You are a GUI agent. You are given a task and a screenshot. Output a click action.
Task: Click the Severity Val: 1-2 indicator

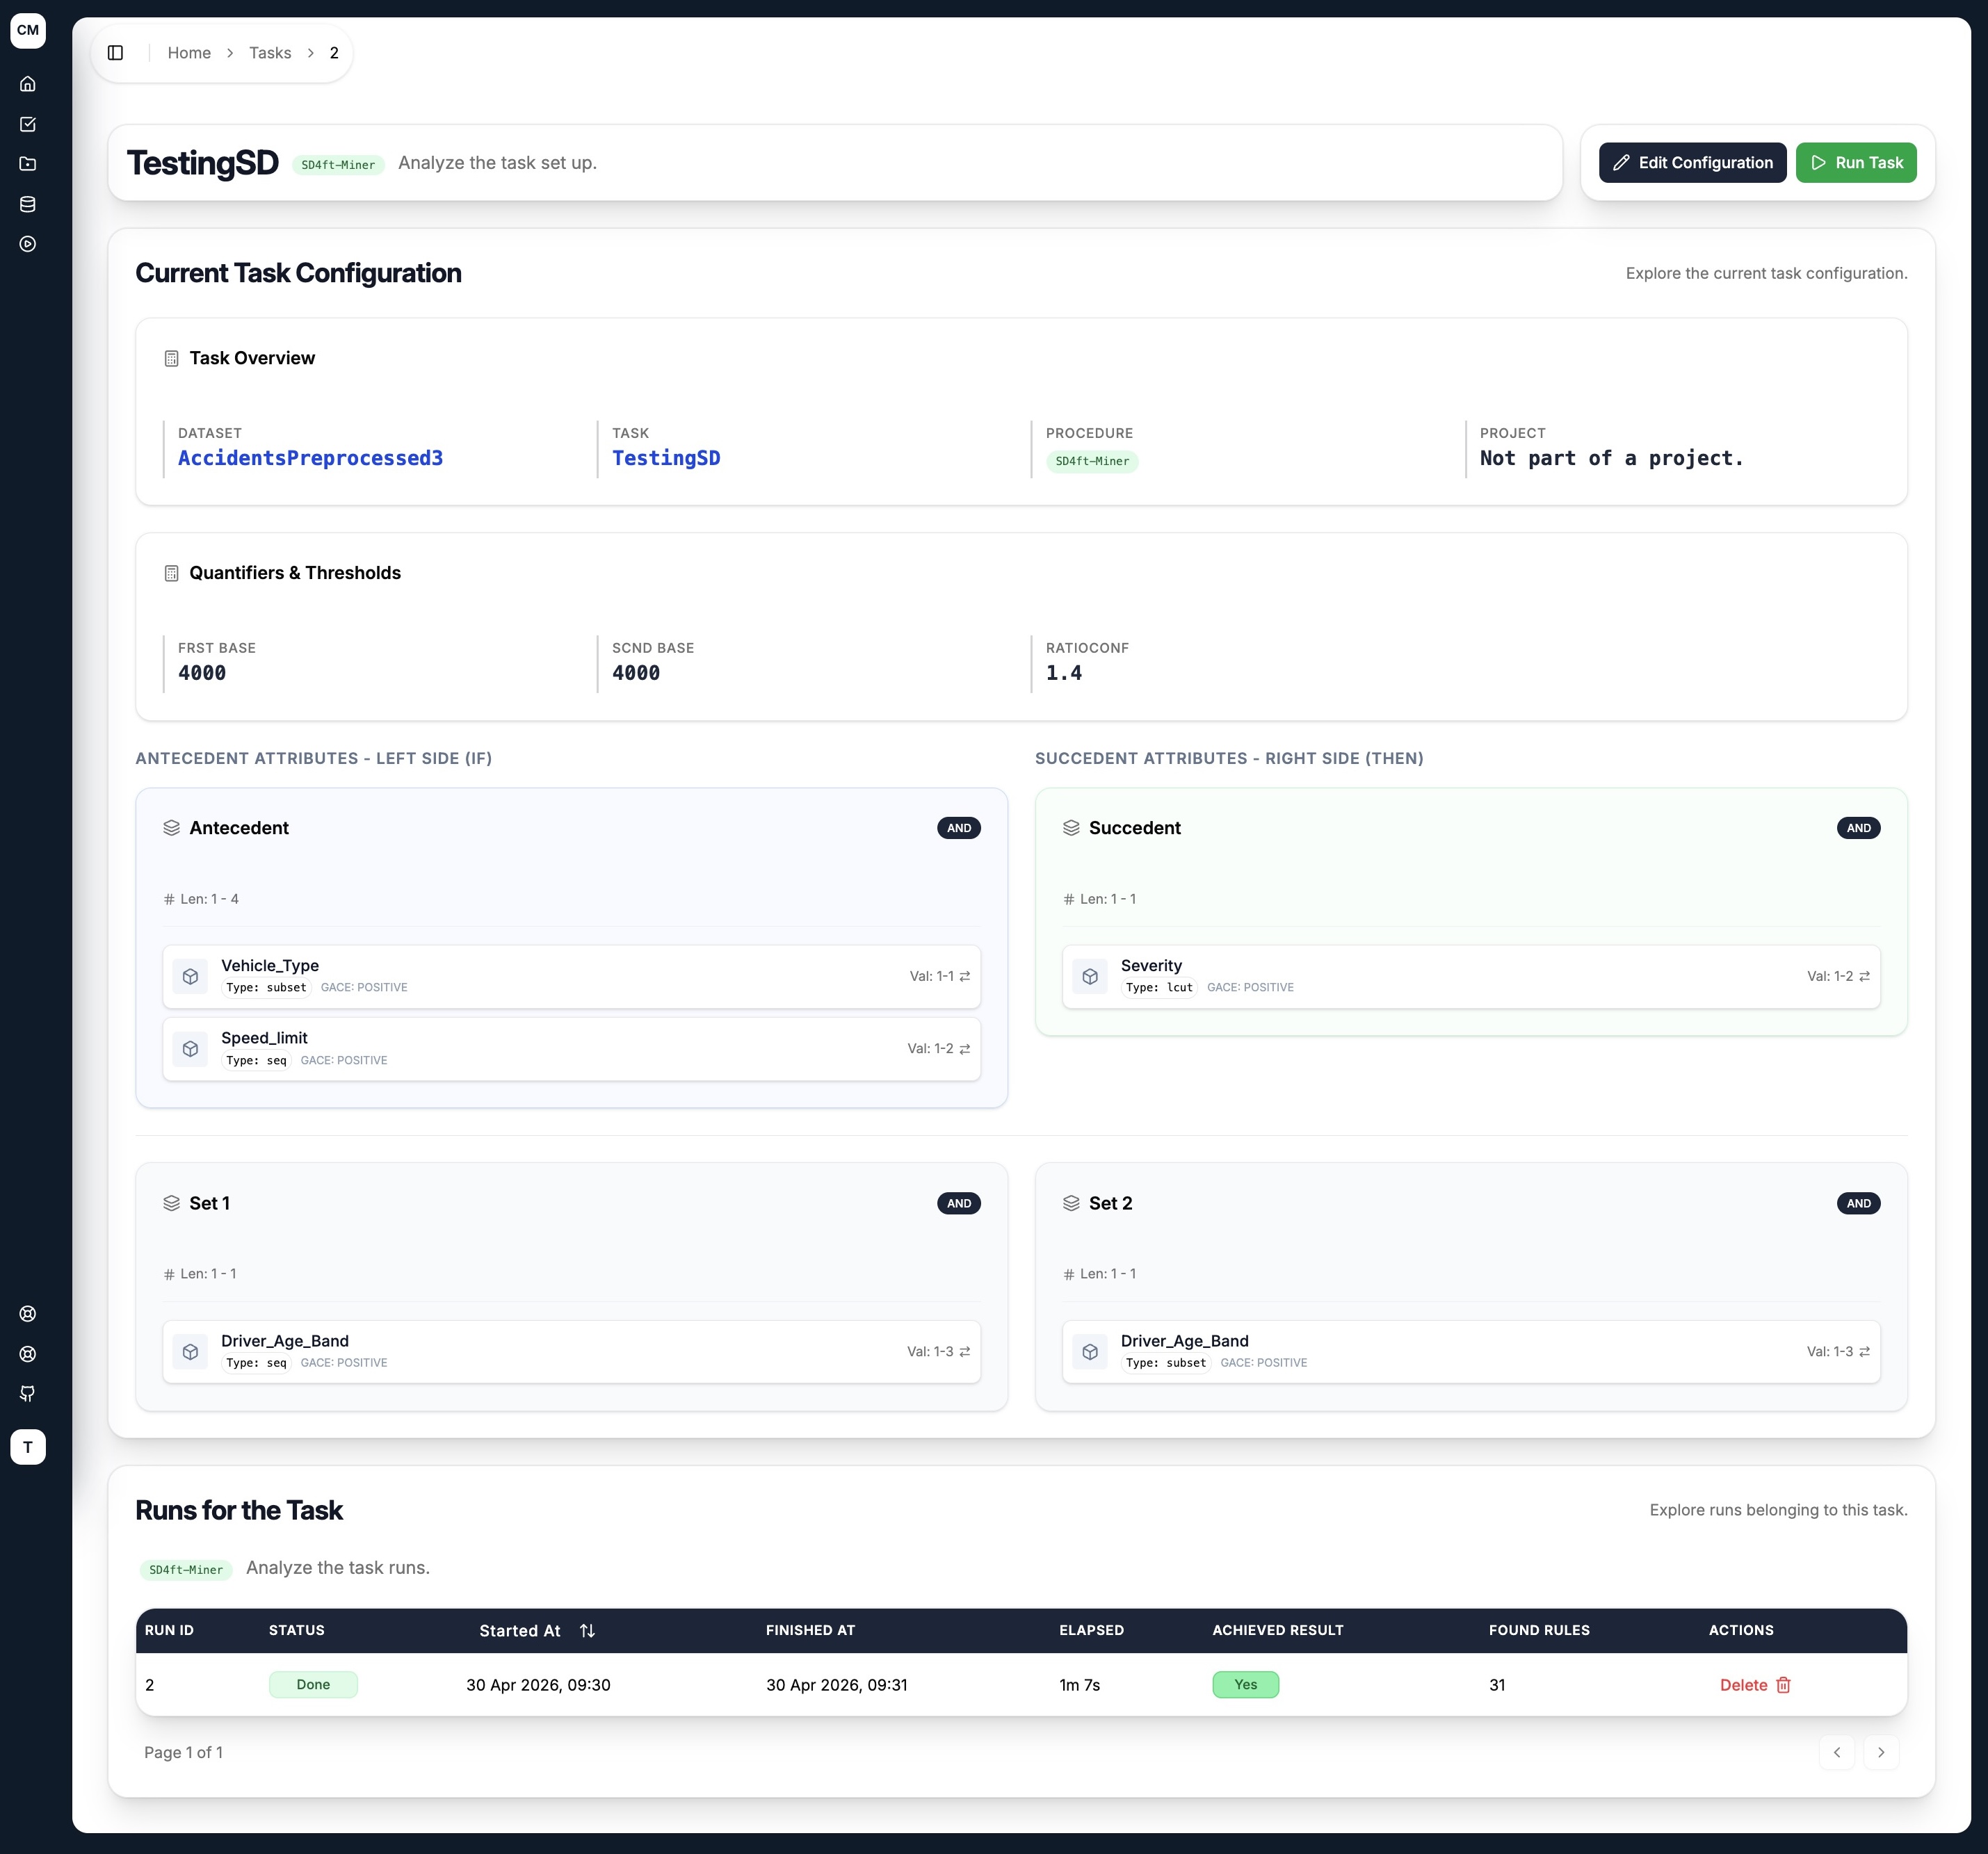point(1838,977)
